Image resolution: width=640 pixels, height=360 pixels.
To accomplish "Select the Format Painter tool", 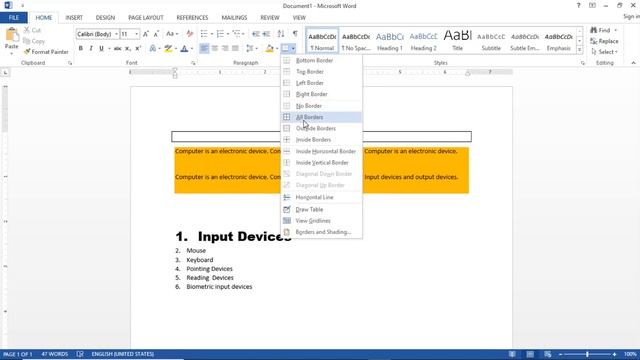I will pos(46,52).
